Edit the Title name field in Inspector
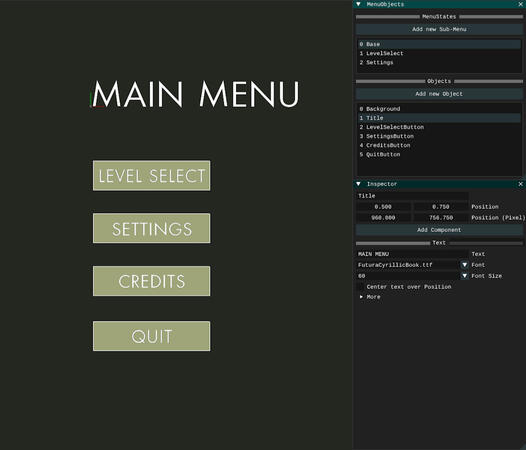Screen dimensions: 526x450 coord(412,196)
